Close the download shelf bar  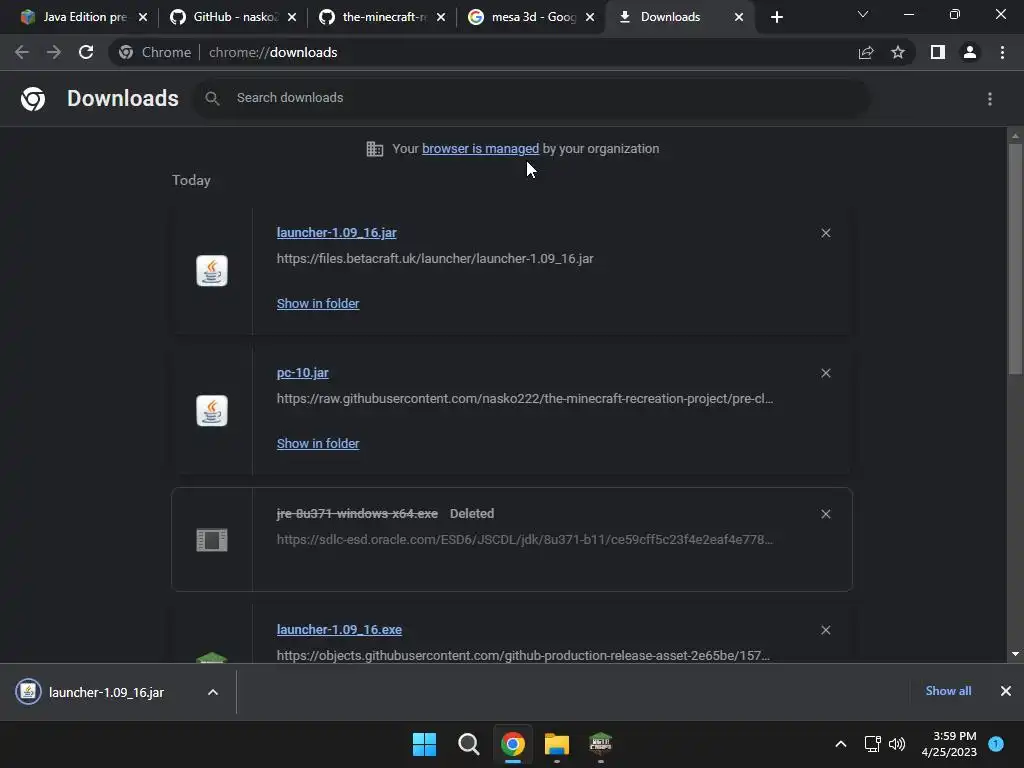pyautogui.click(x=1006, y=691)
